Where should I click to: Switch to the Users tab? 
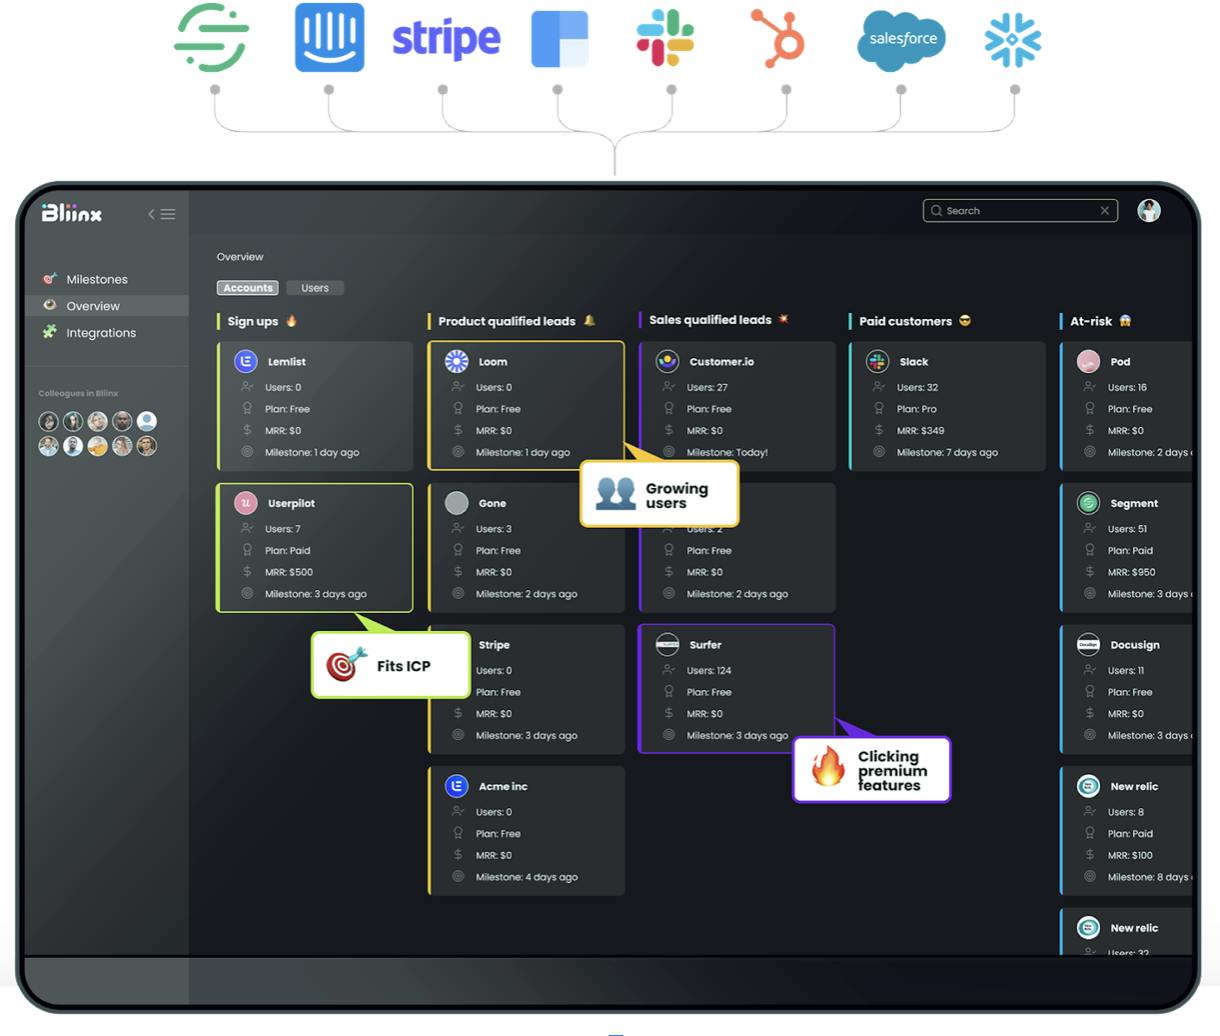pos(315,288)
